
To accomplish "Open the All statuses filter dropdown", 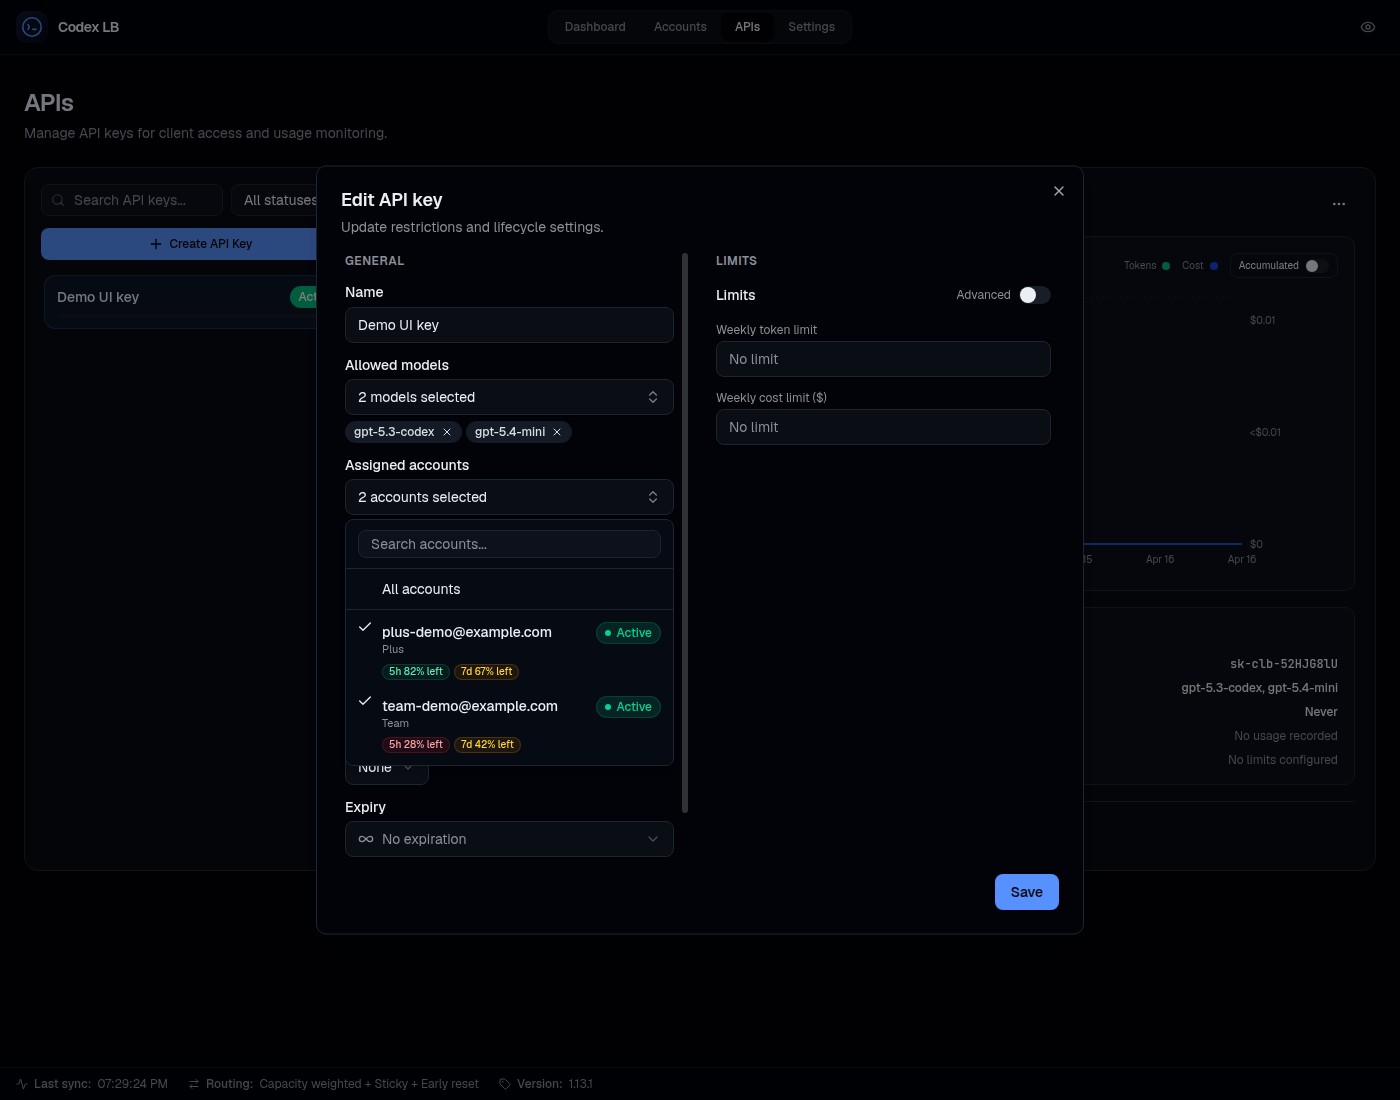I will [x=274, y=200].
